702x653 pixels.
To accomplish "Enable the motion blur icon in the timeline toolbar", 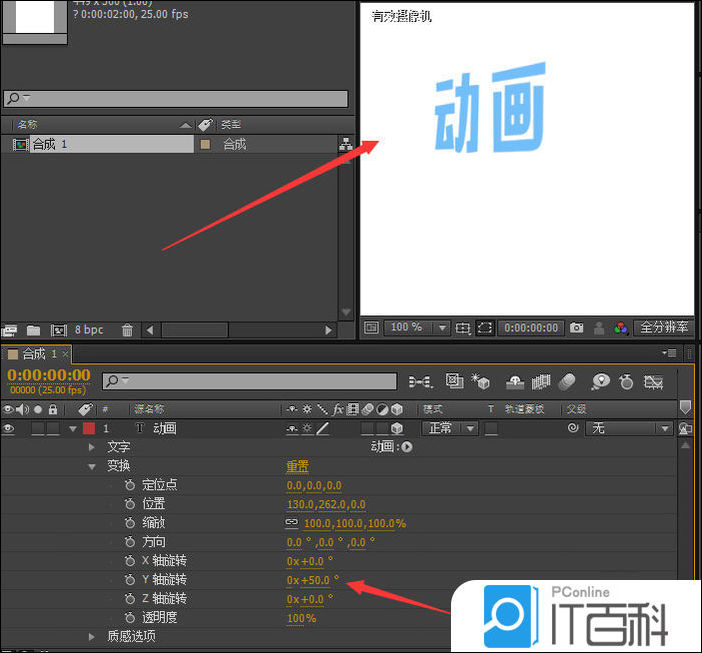I will click(x=567, y=382).
